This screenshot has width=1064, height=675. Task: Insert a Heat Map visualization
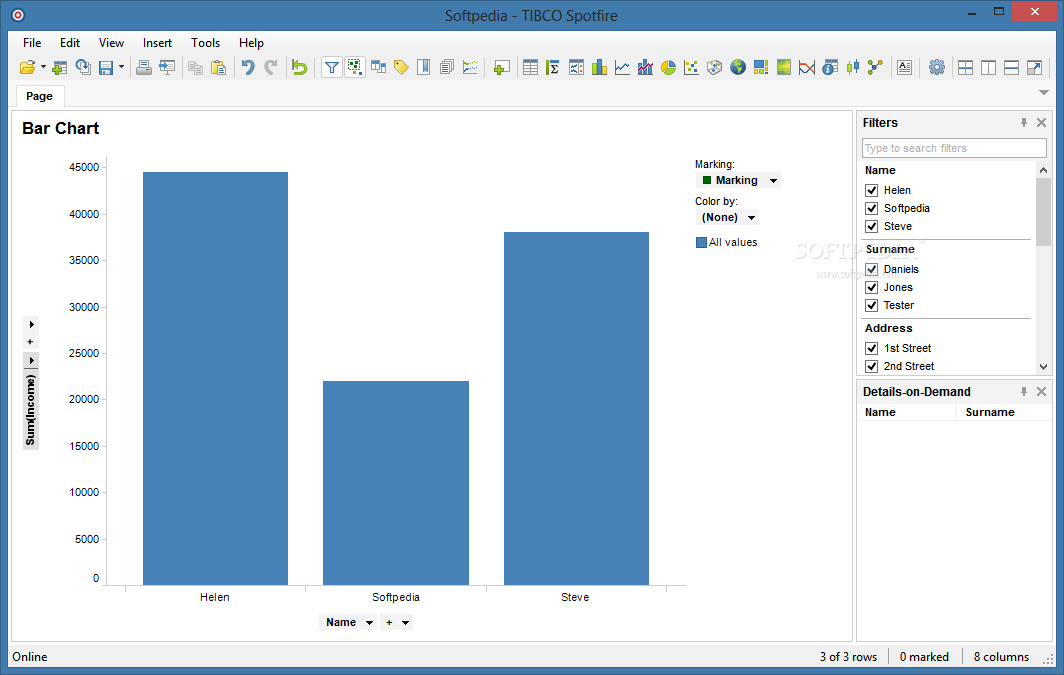point(784,67)
